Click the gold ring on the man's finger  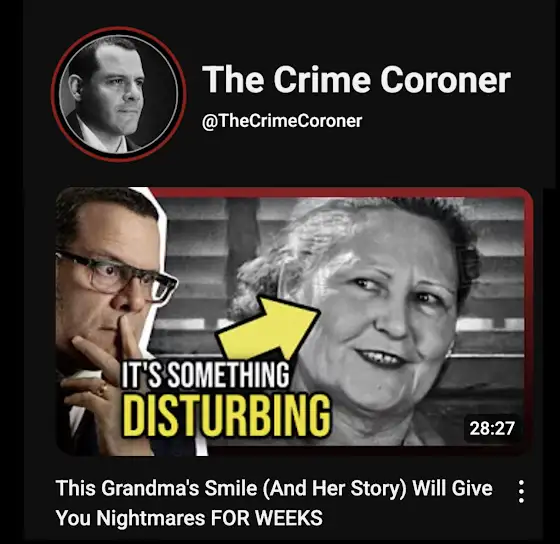(x=103, y=389)
